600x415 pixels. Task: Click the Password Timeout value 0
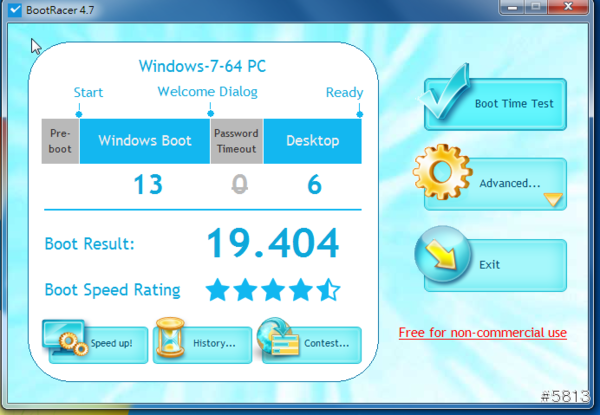coord(240,184)
